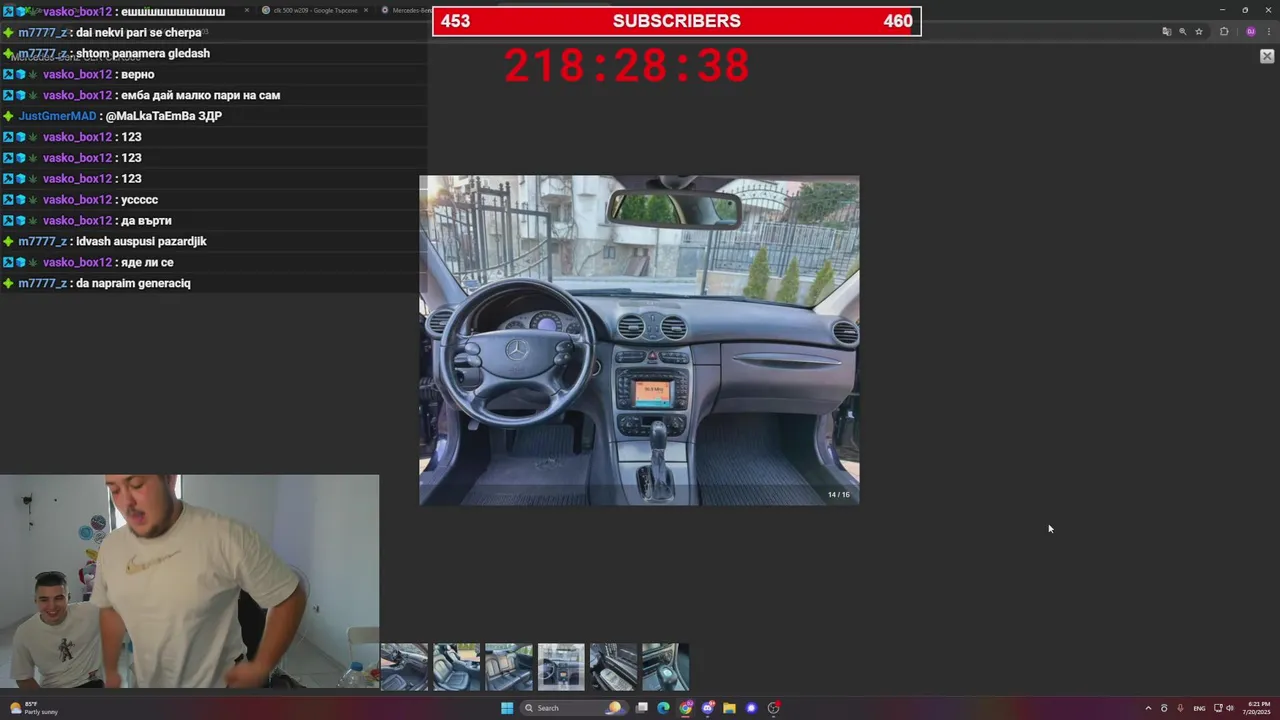
Task: Click the zoom magnifier icon in address bar
Action: [x=1182, y=32]
